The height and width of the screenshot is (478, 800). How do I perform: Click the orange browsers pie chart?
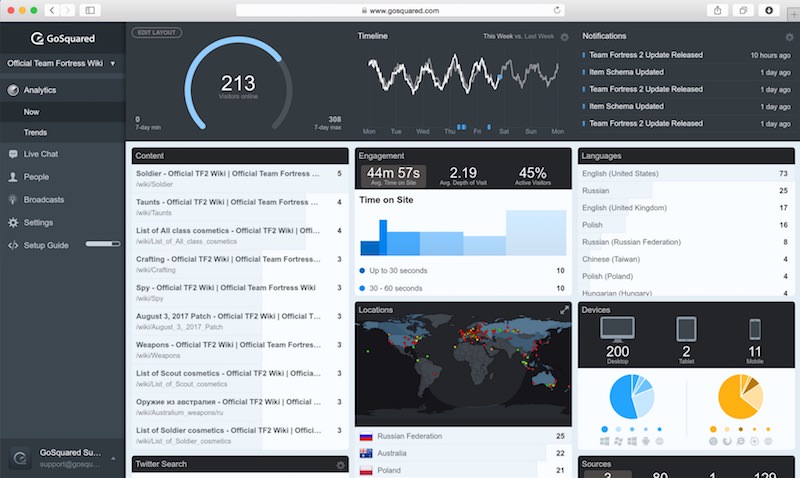(740, 397)
